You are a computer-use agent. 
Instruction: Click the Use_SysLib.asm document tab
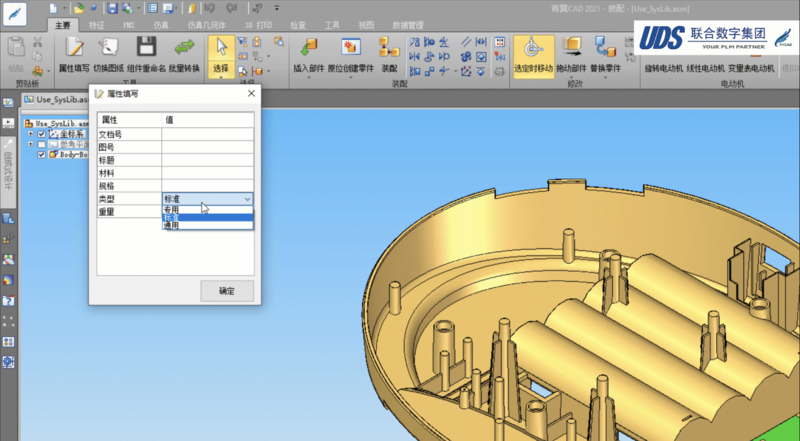56,99
